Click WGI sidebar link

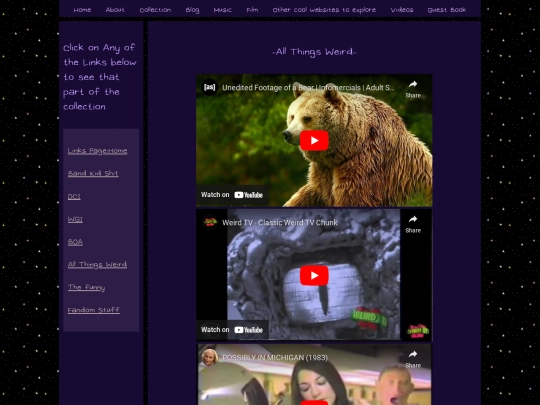point(75,219)
